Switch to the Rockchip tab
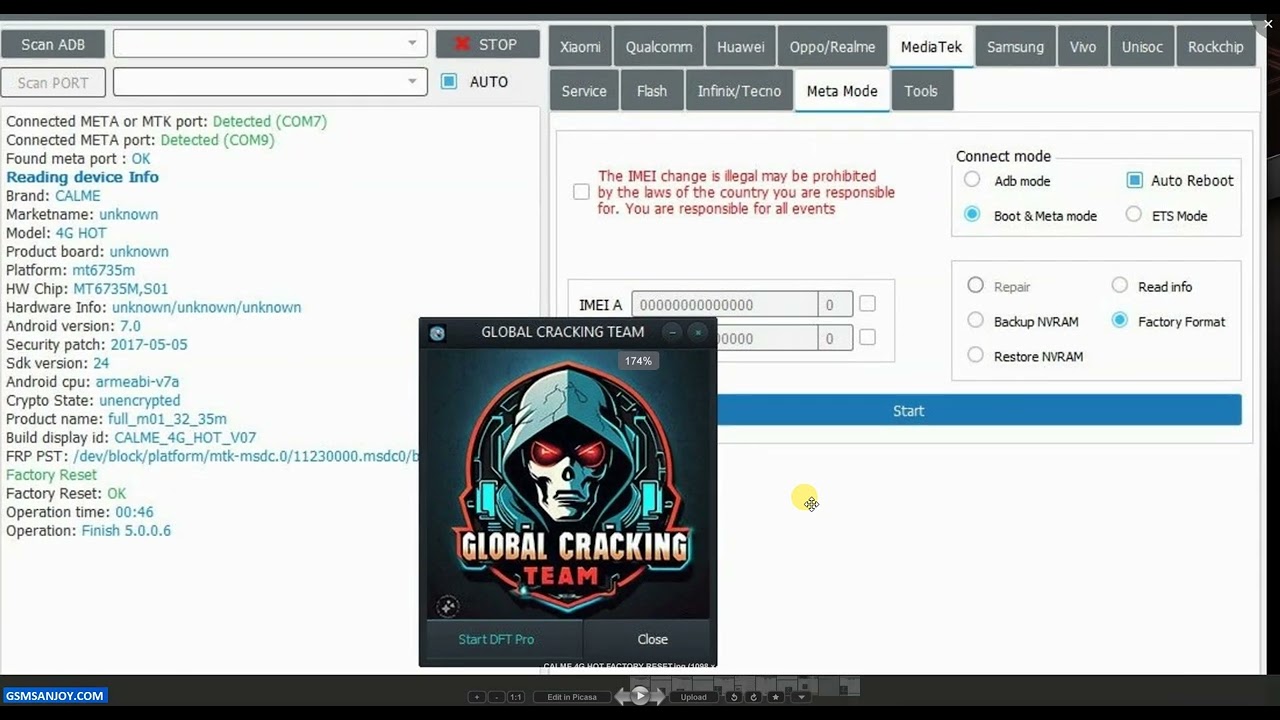This screenshot has height=720, width=1280. (x=1215, y=47)
